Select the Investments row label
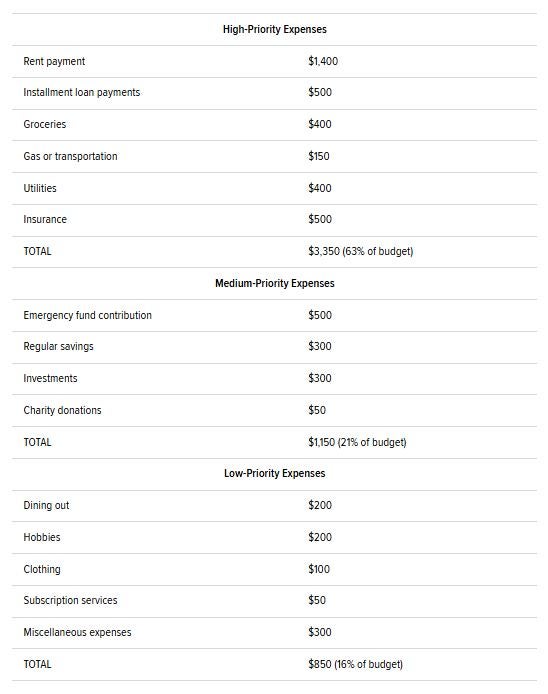Viewport: 548px width, 694px height. (50, 378)
